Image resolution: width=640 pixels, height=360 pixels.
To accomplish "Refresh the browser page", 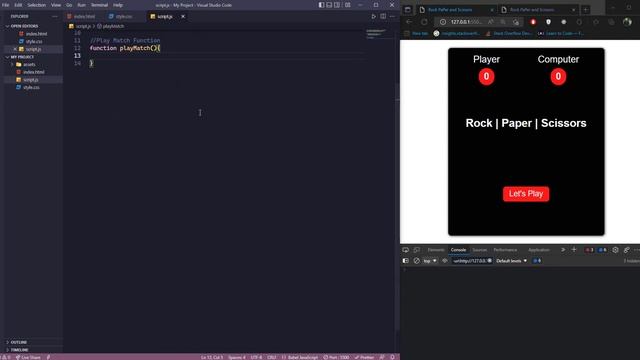I will (x=424, y=22).
